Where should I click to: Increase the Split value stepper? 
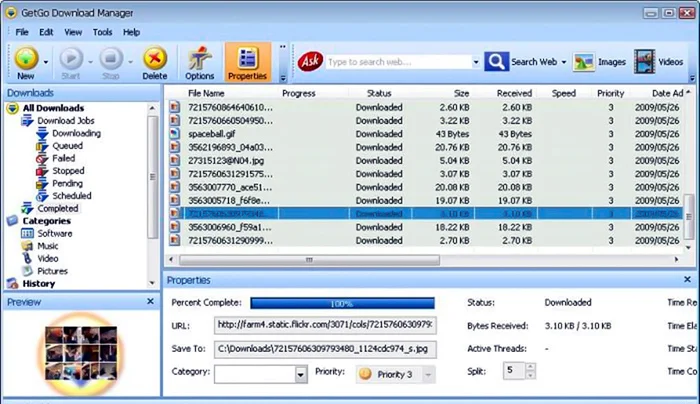point(530,367)
